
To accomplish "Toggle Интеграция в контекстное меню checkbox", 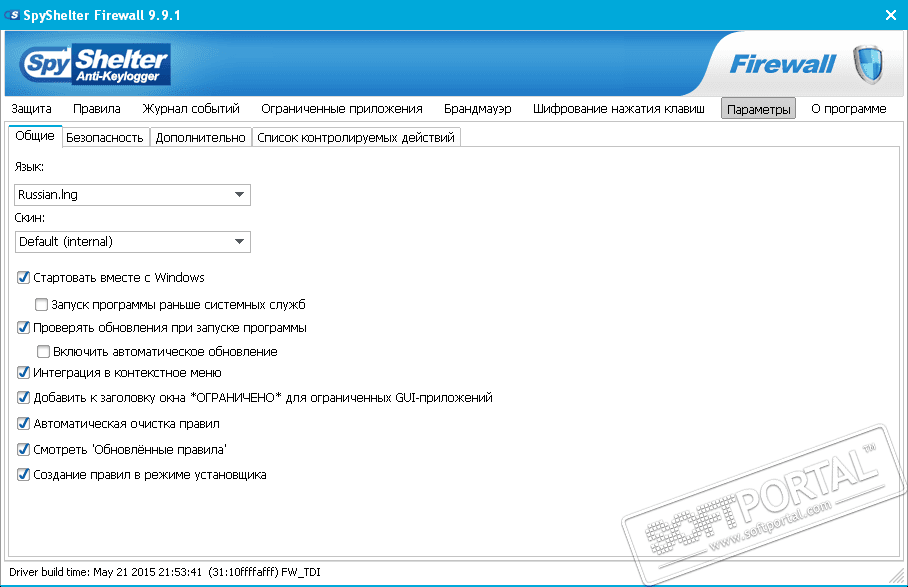I will pyautogui.click(x=23, y=373).
